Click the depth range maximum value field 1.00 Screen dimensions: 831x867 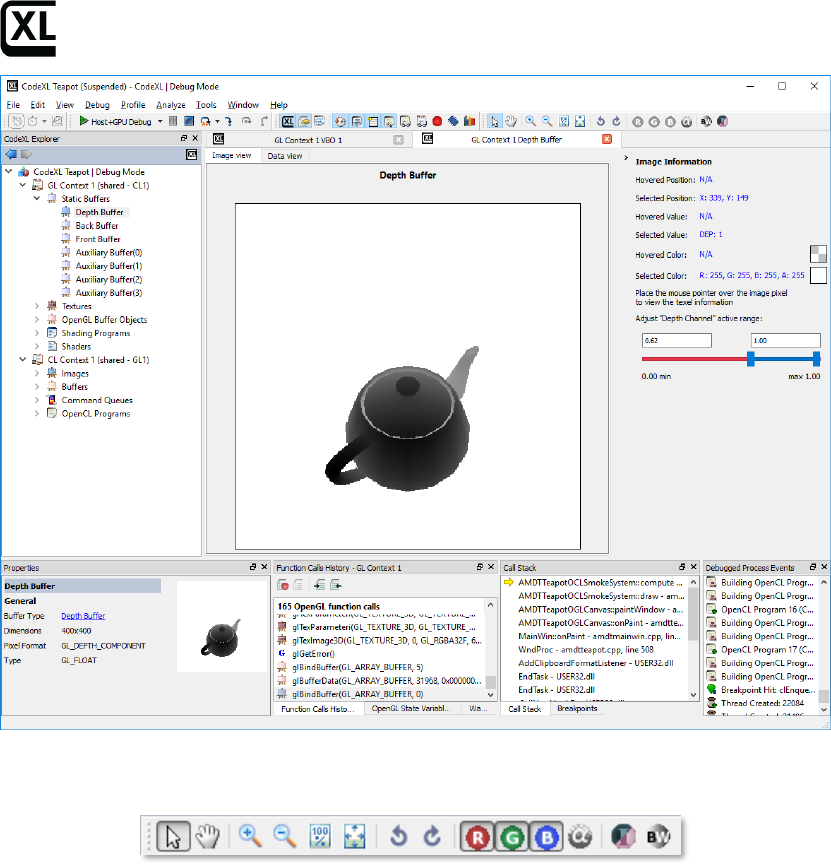[785, 341]
